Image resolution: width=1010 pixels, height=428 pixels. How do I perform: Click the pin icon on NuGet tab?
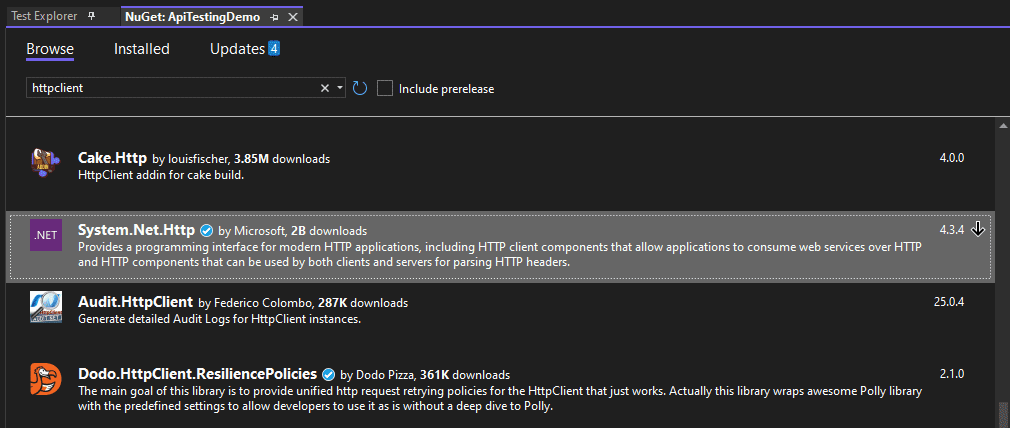click(x=274, y=17)
